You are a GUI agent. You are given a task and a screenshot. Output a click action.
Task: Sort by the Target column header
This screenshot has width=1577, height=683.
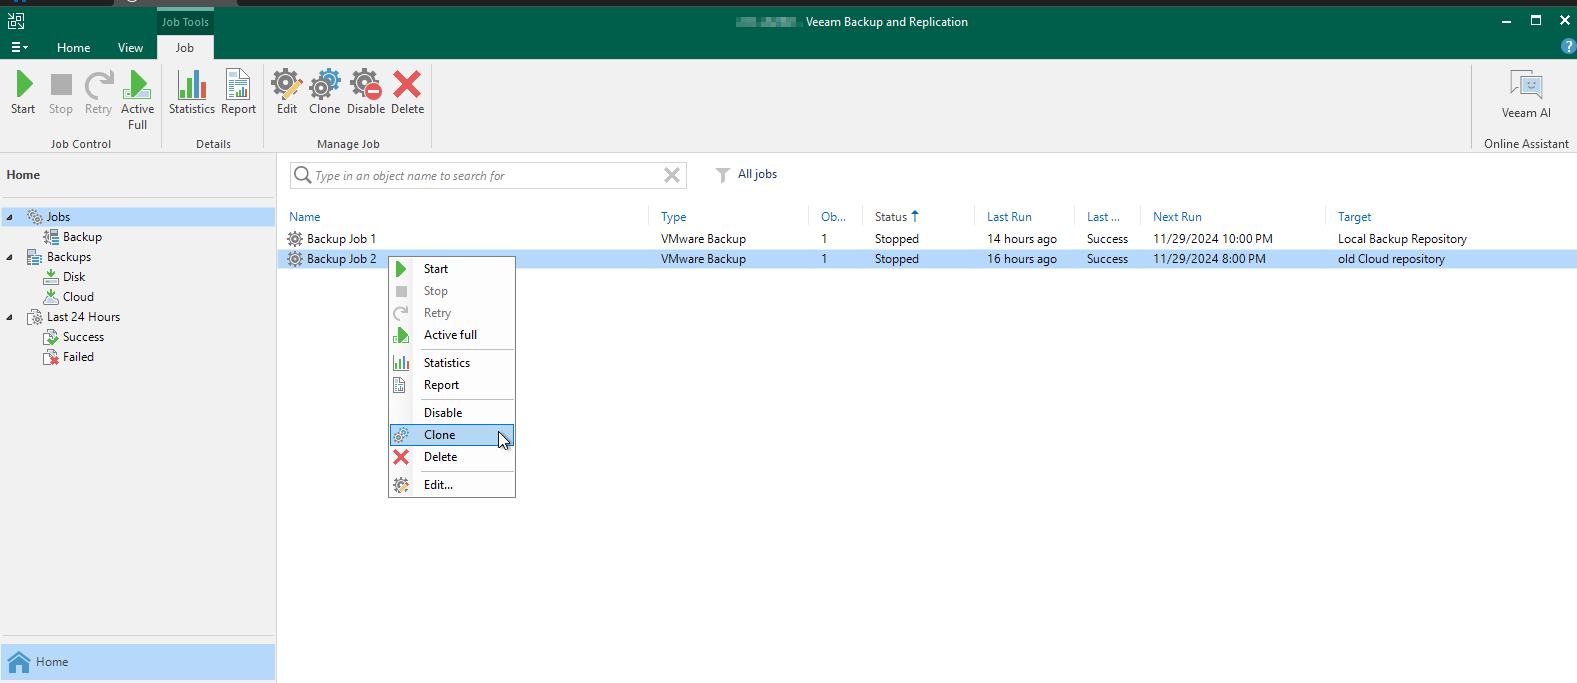(x=1355, y=217)
